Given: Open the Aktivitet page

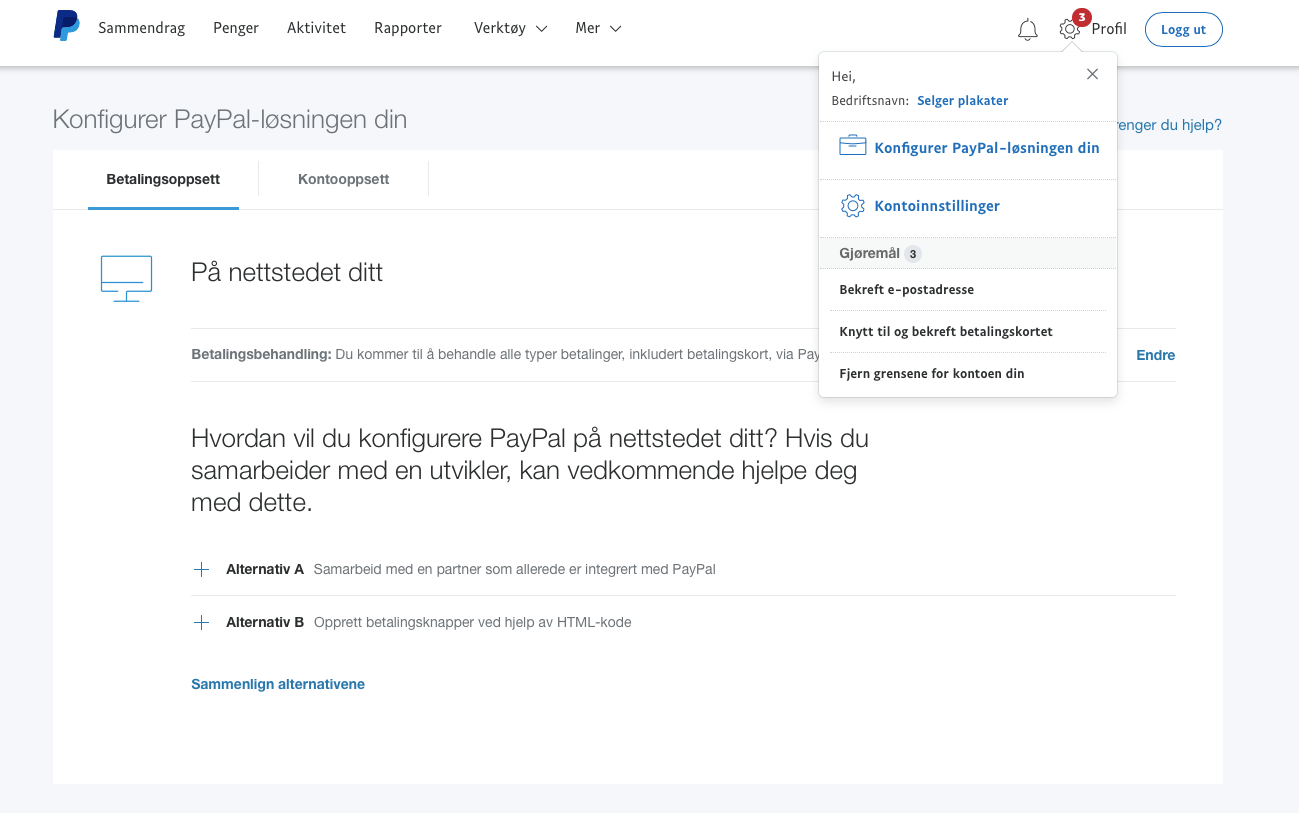Looking at the screenshot, I should [x=316, y=28].
